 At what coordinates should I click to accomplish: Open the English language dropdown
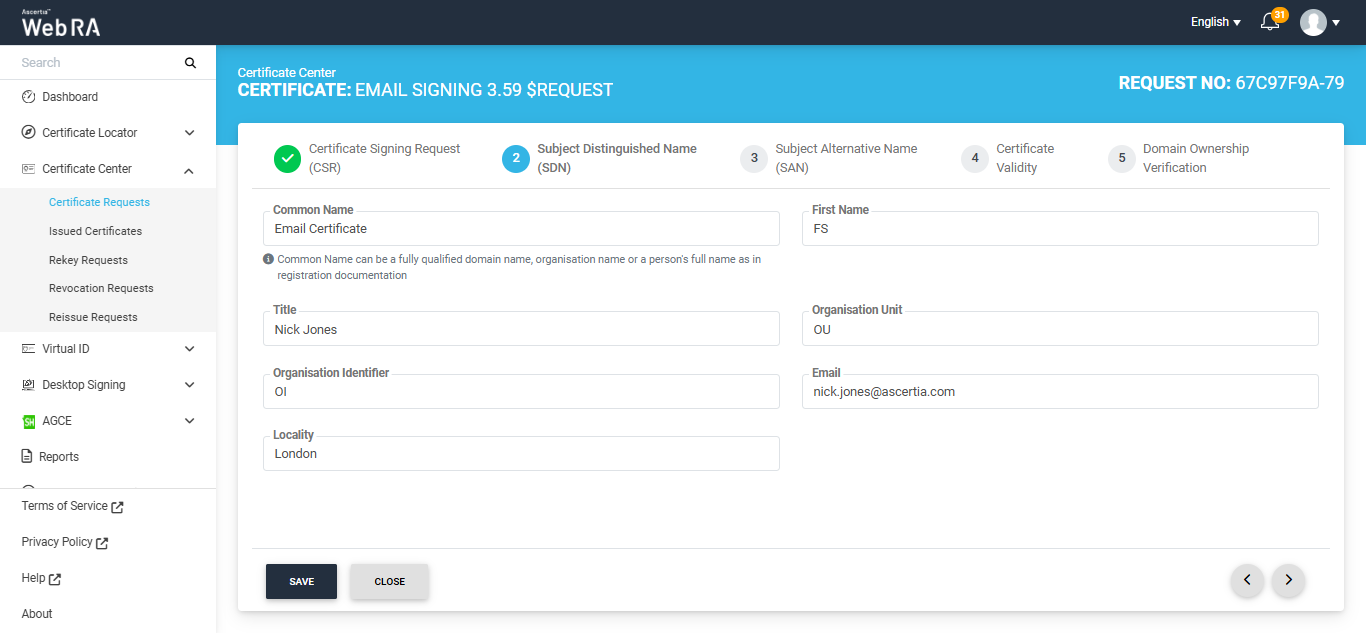click(1215, 22)
